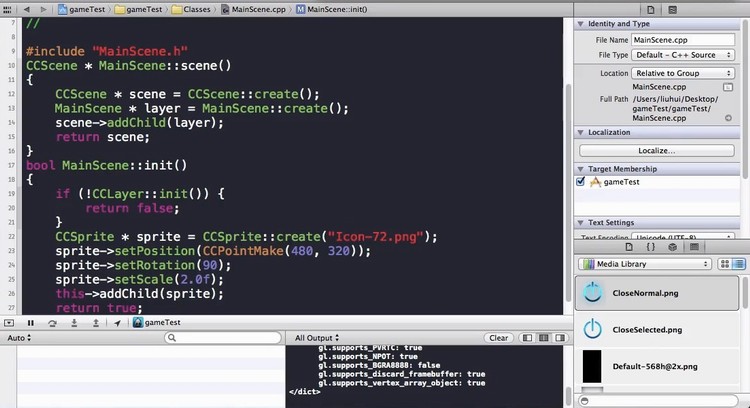Reveal the full path in Finder arrow
This screenshot has width=750, height=408.
(728, 118)
